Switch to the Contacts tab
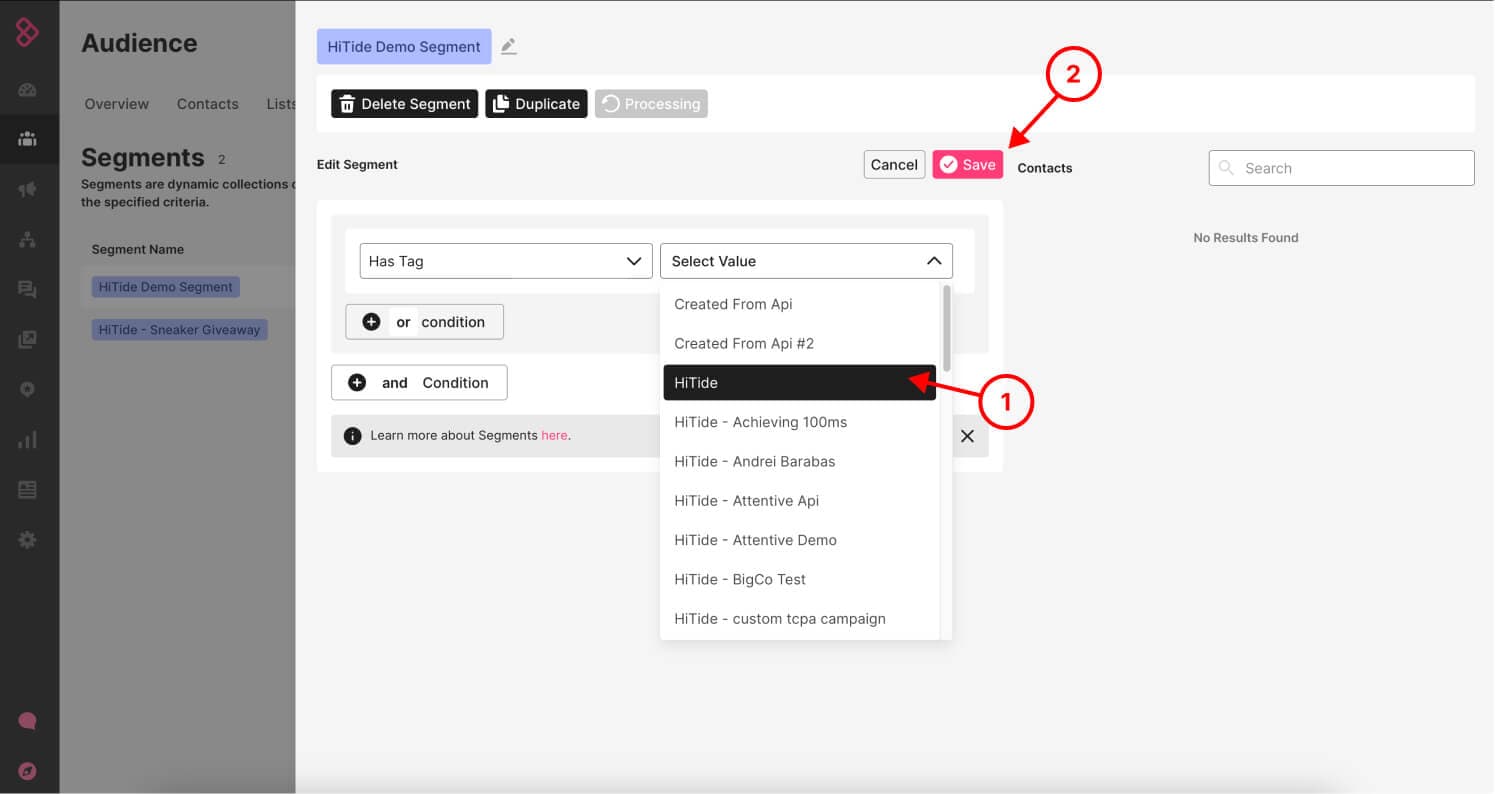 pos(208,104)
